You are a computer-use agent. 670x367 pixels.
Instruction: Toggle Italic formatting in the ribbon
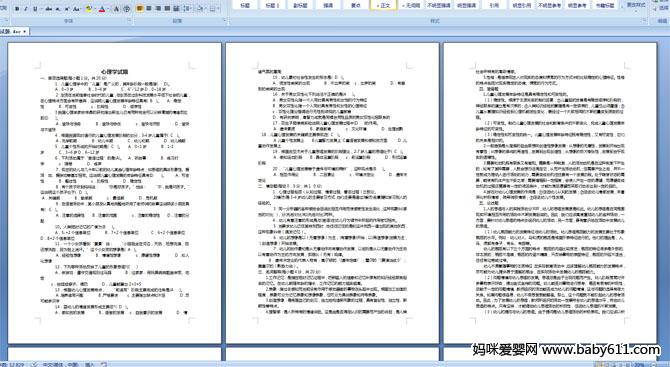click(26, 9)
